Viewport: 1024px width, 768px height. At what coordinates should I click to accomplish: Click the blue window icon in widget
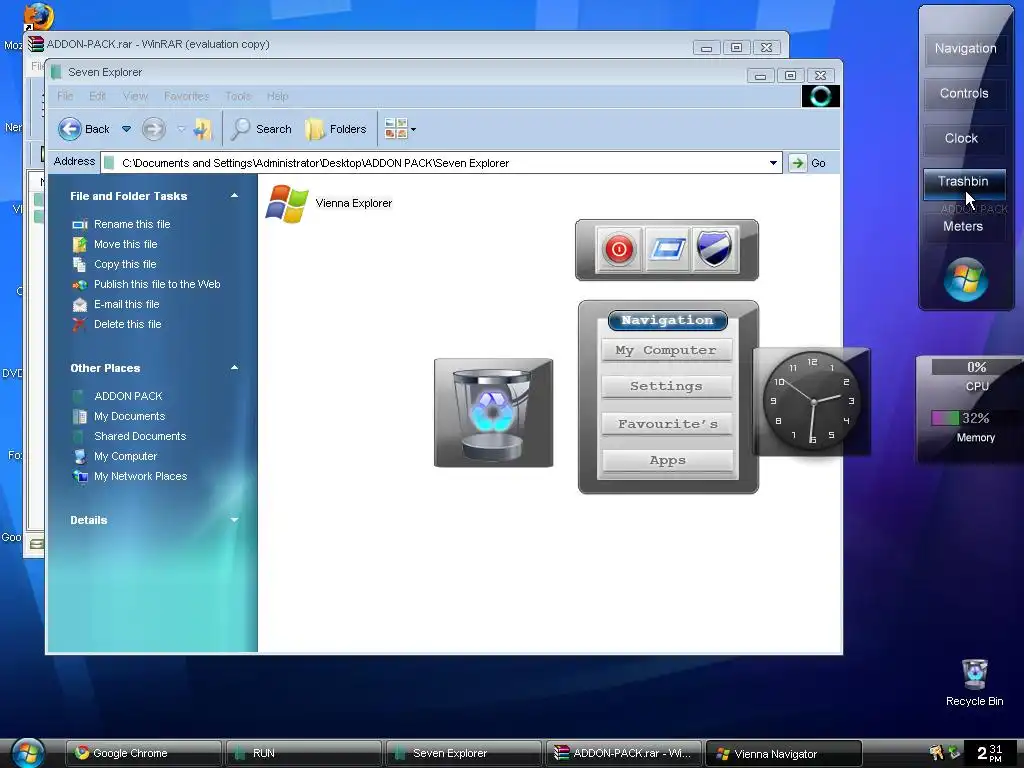point(666,249)
